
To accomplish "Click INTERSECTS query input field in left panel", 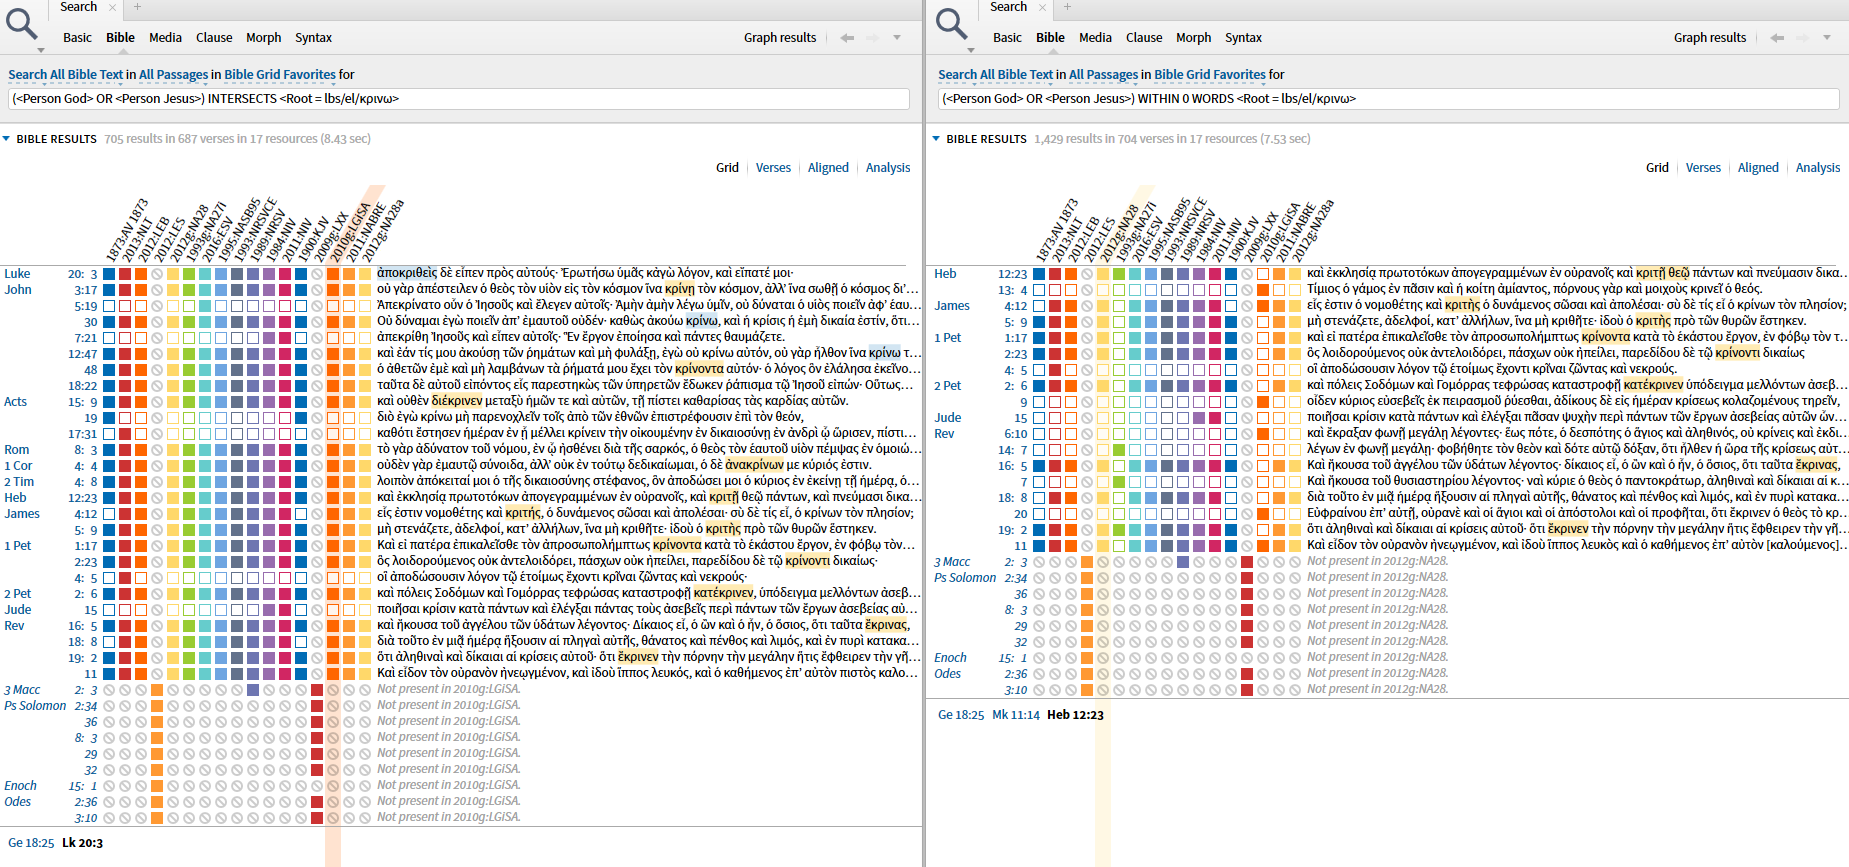I will (x=459, y=99).
